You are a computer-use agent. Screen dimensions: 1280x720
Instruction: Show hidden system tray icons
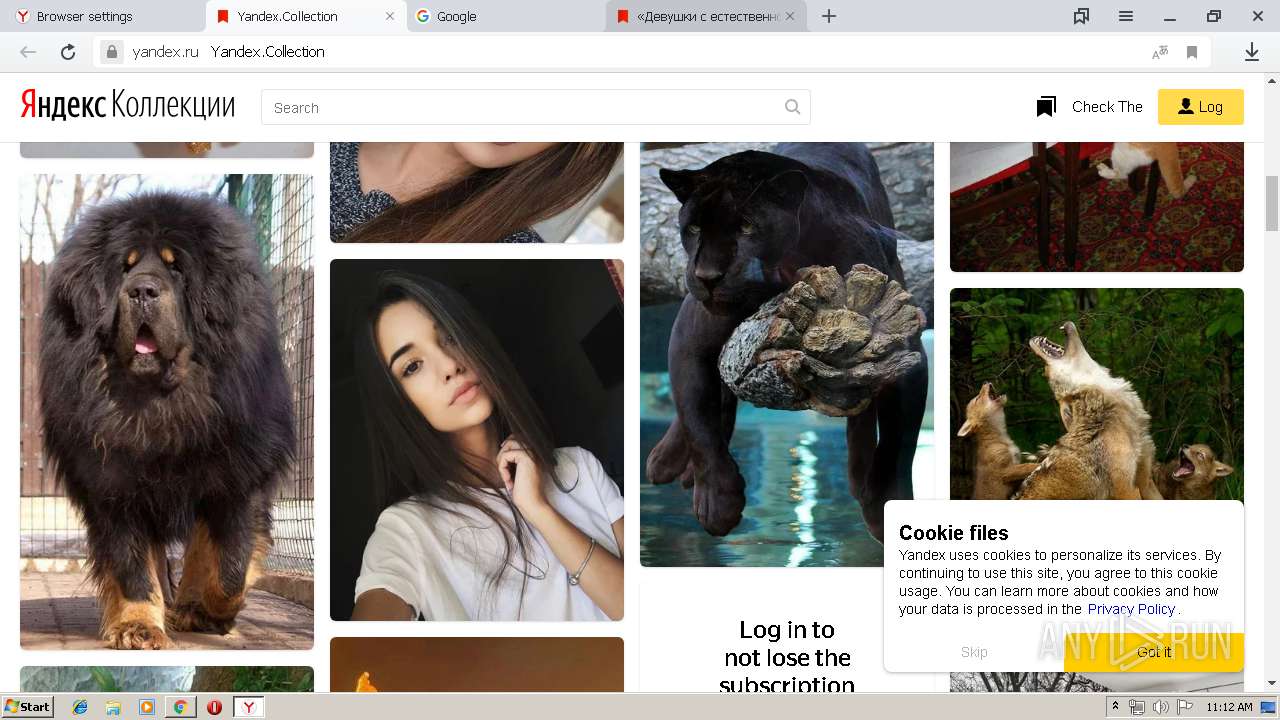(x=1116, y=707)
